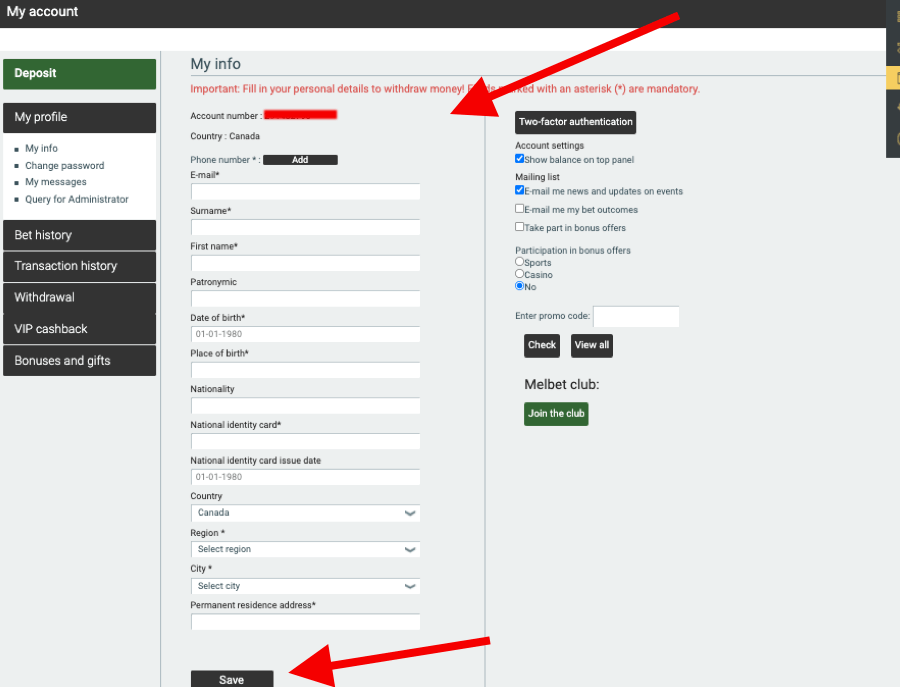
Task: Open the Withdrawal menu item
Action: [x=79, y=297]
